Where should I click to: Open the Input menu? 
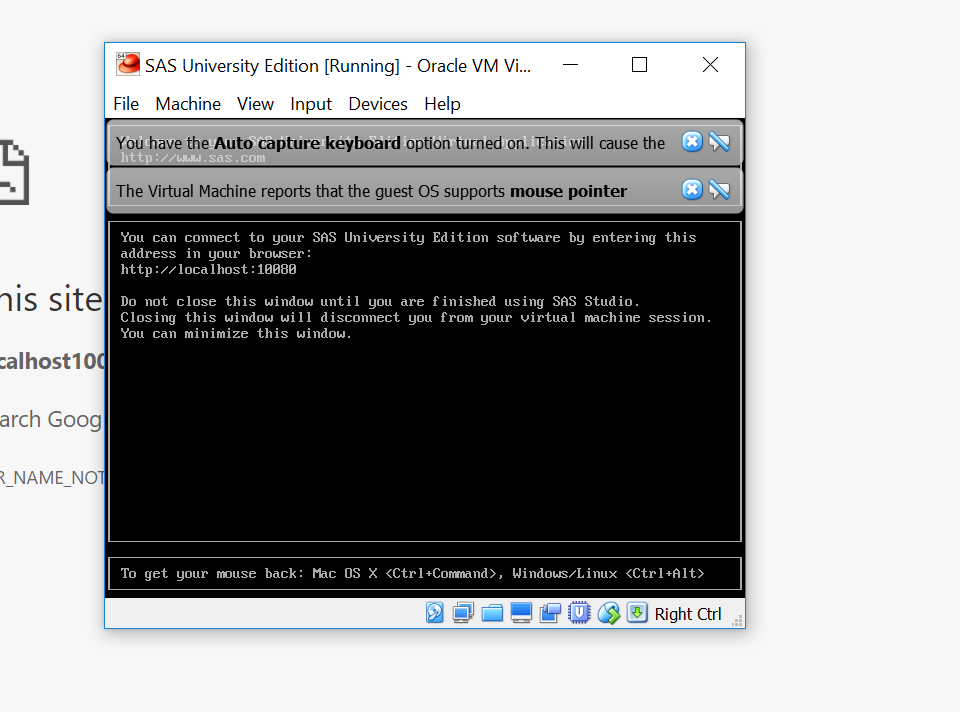point(311,104)
